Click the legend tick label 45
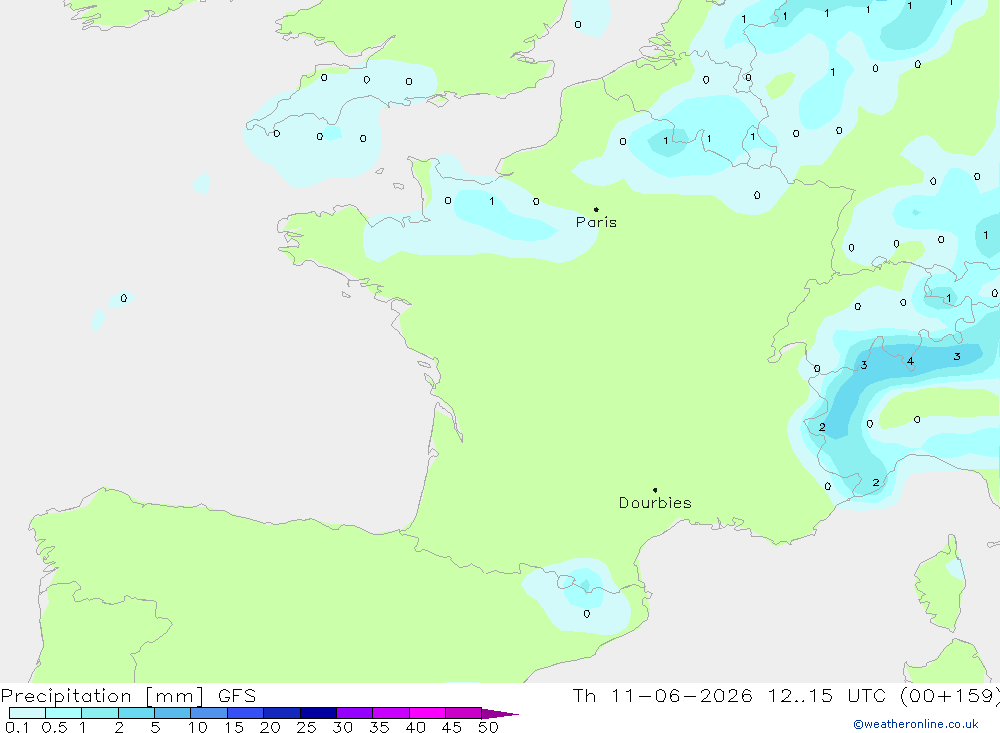This screenshot has width=1000, height=733. [x=452, y=727]
